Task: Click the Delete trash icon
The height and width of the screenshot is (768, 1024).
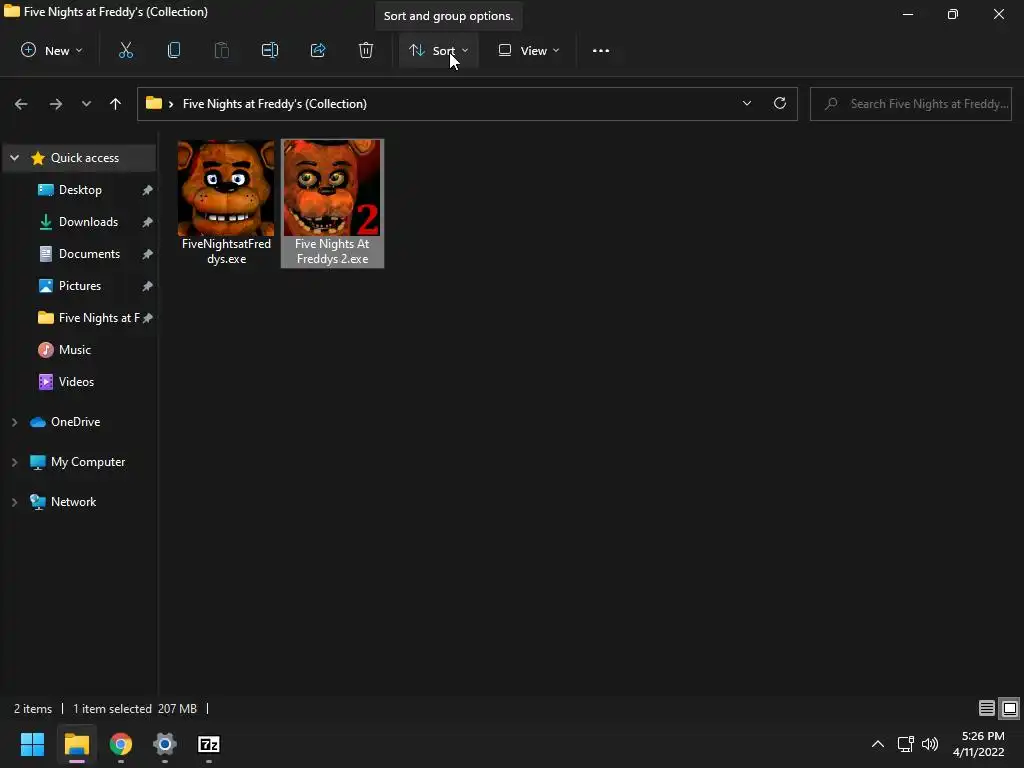Action: 366,50
